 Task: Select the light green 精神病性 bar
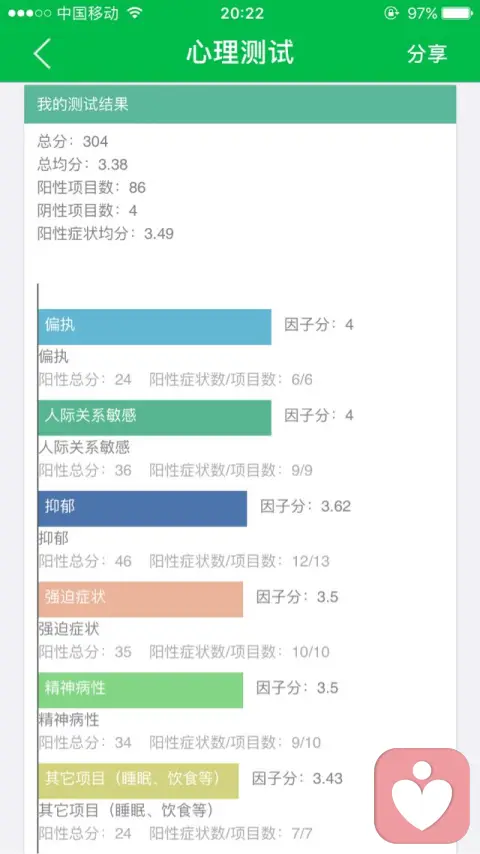141,690
